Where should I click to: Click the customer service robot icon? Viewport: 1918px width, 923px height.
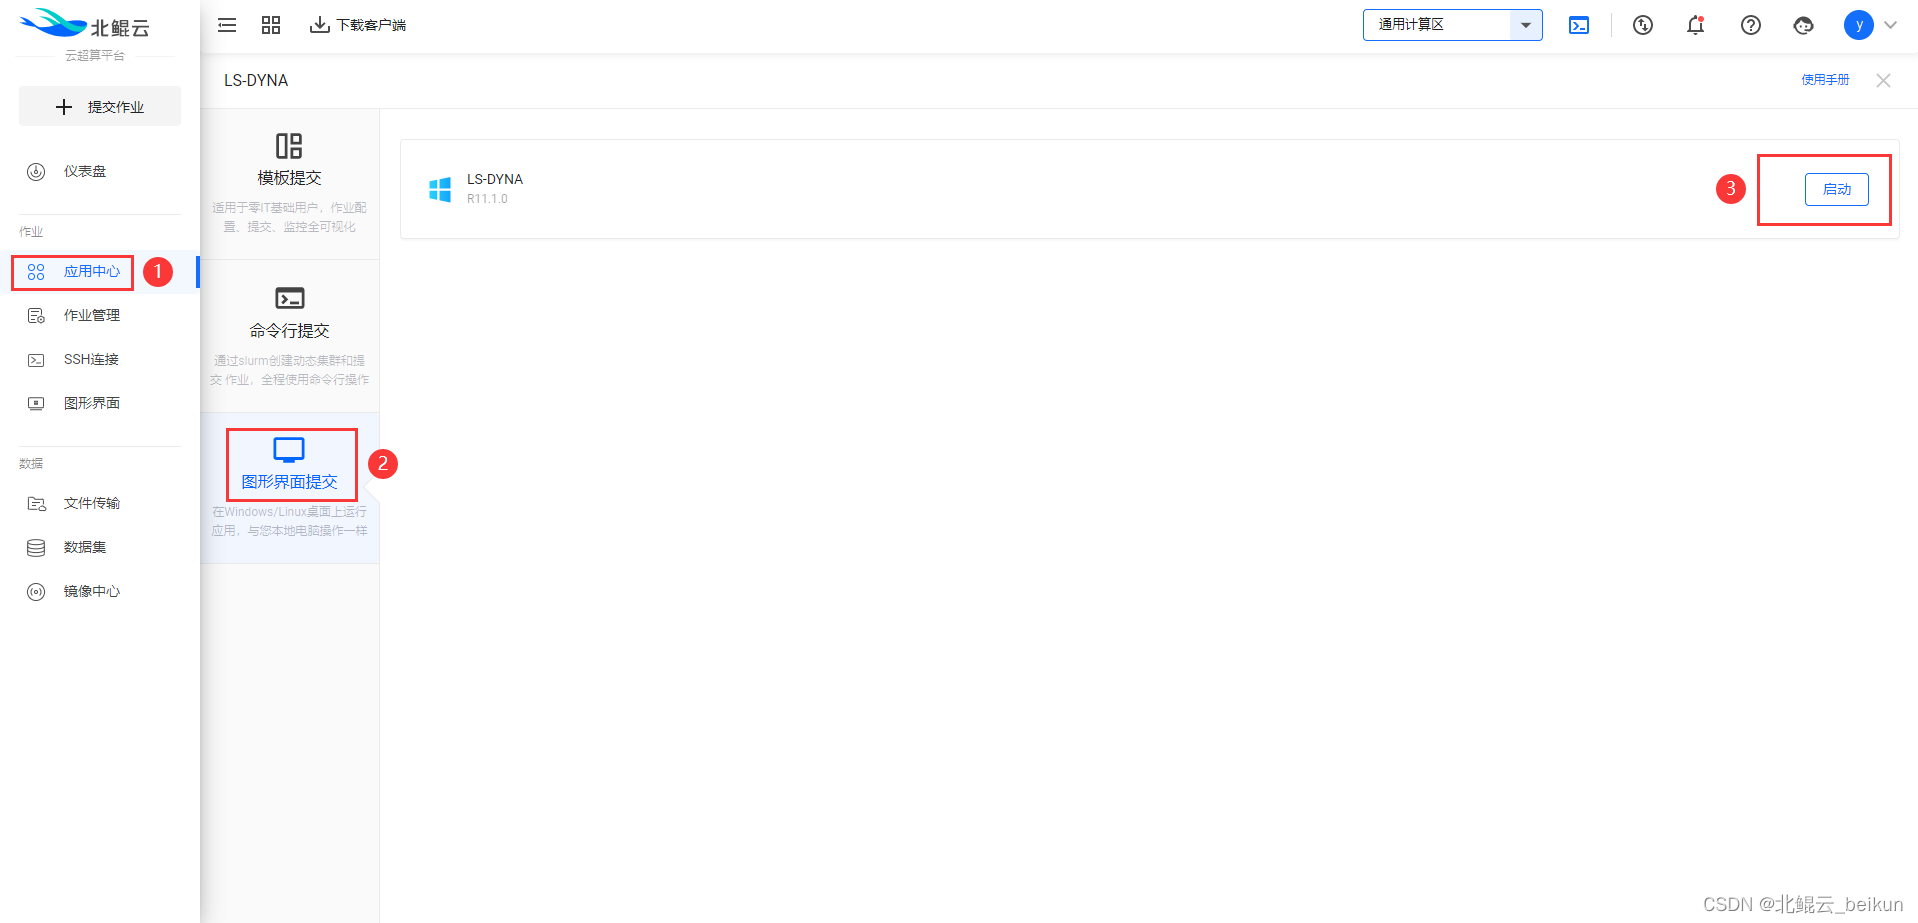tap(1804, 25)
